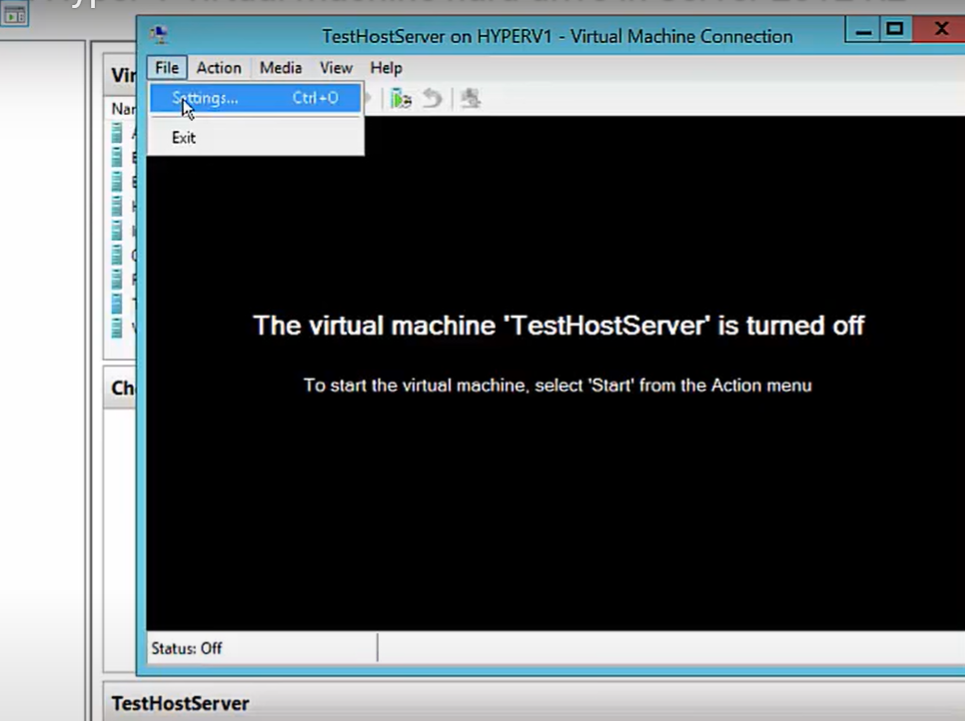Click the Revert toolbar icon
Screen dimensions: 965x721
[x=432, y=98]
